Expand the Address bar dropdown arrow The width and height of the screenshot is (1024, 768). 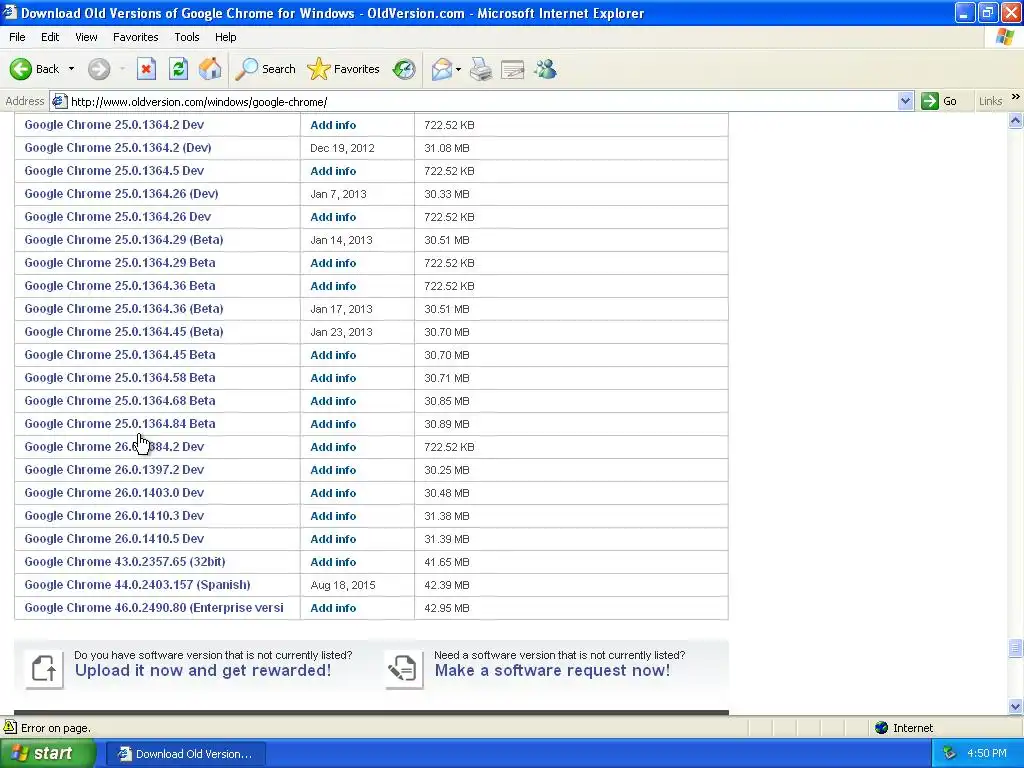[905, 101]
